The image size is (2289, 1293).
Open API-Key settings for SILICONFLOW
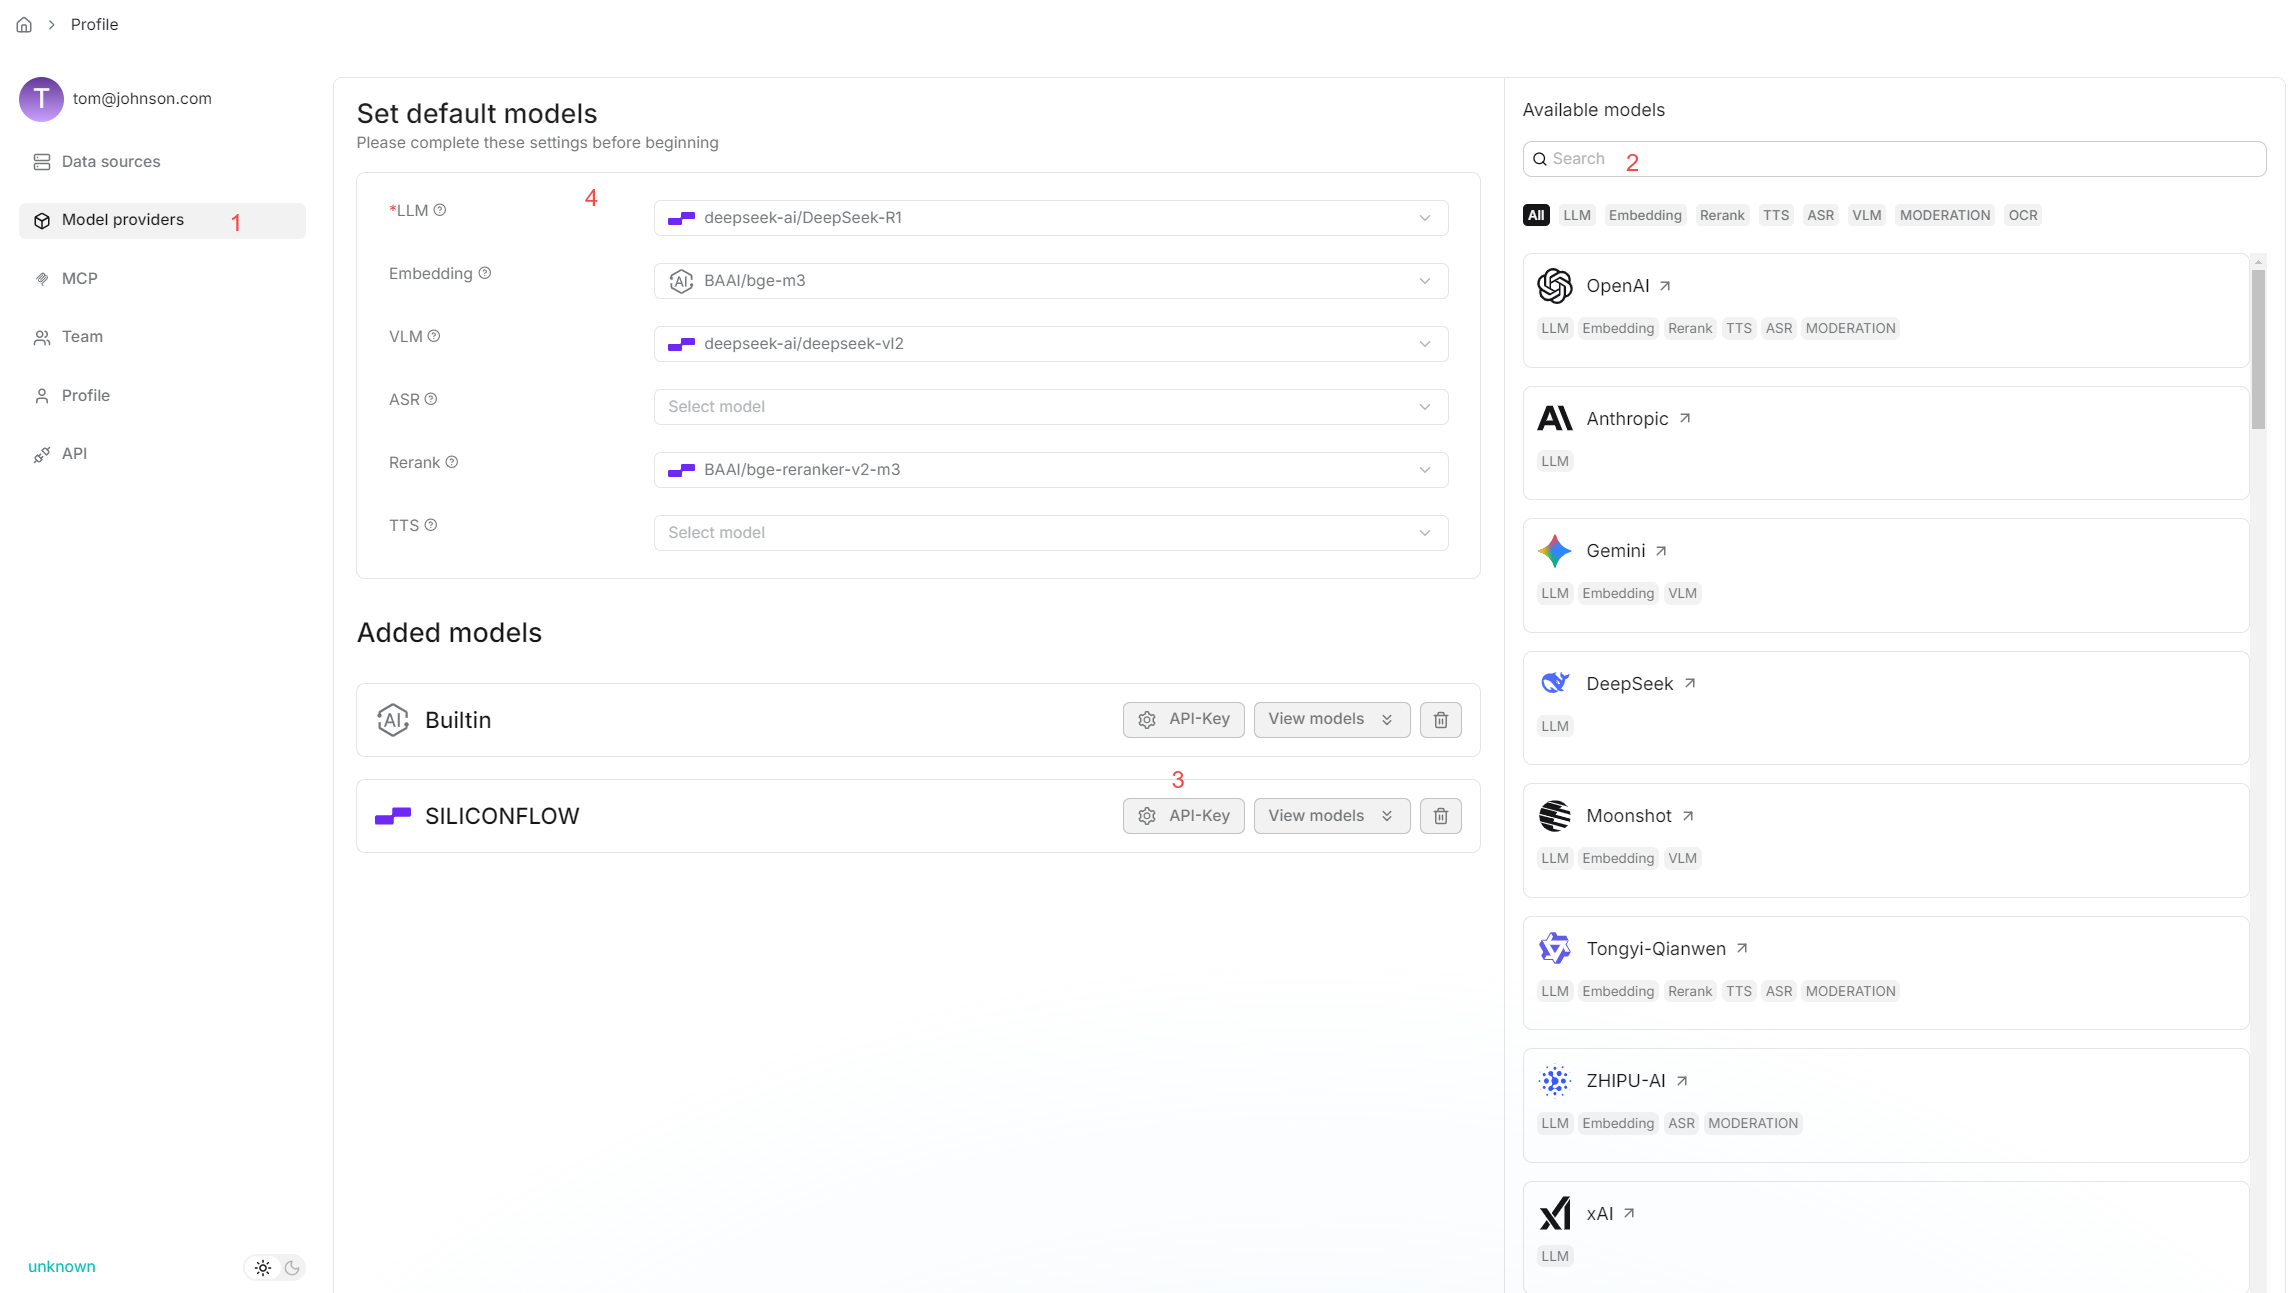pyautogui.click(x=1184, y=816)
